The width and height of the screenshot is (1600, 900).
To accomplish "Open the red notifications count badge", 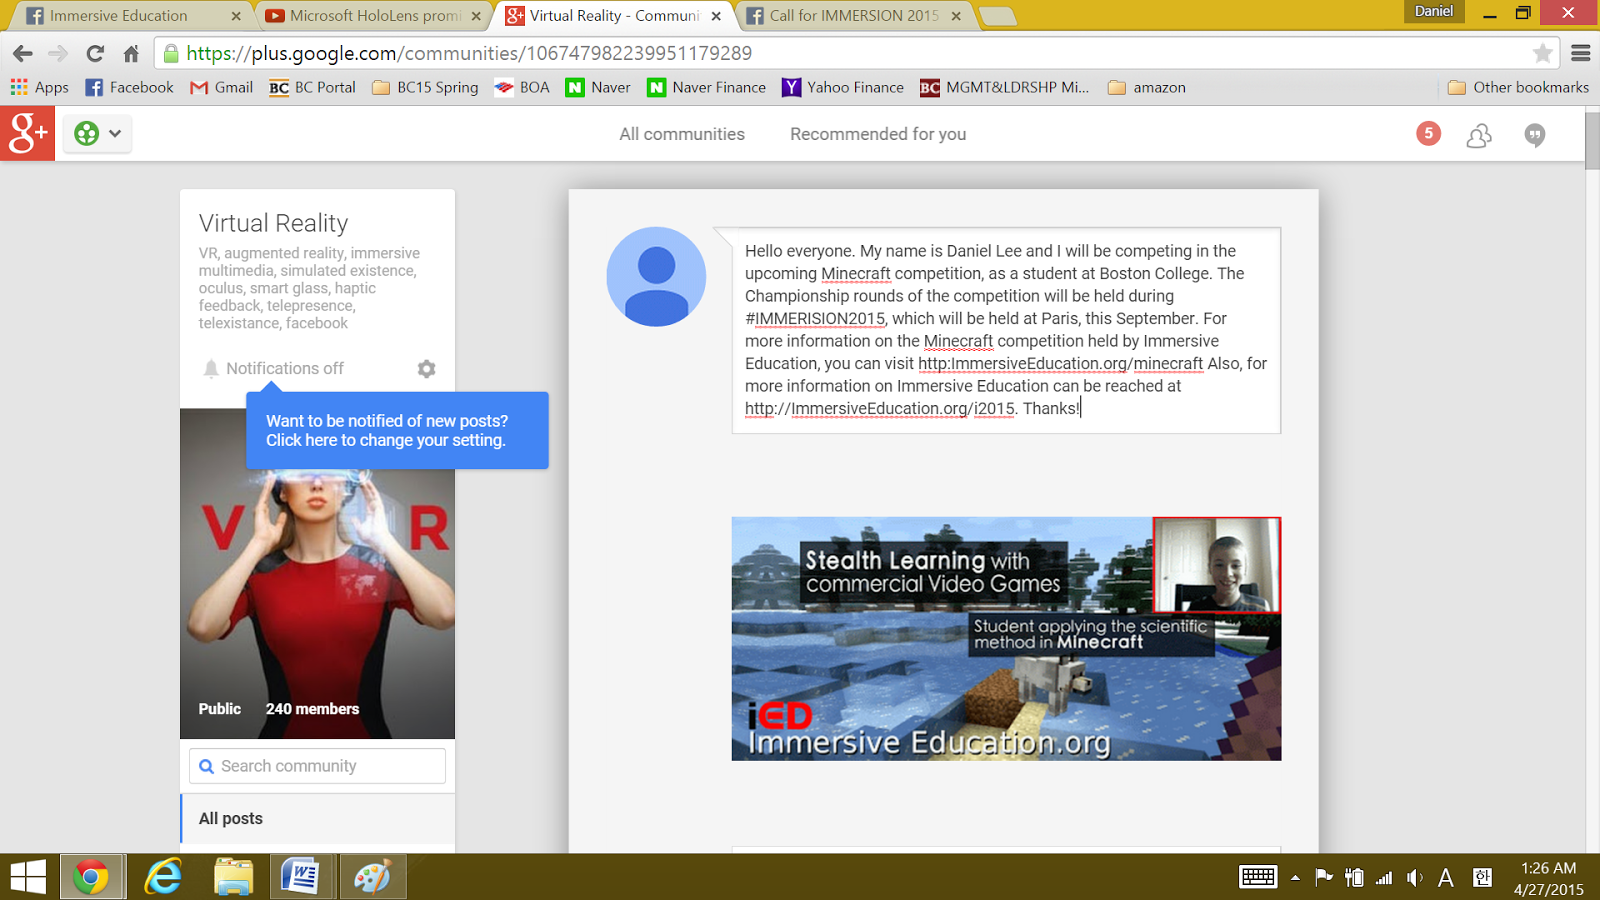I will 1428,133.
